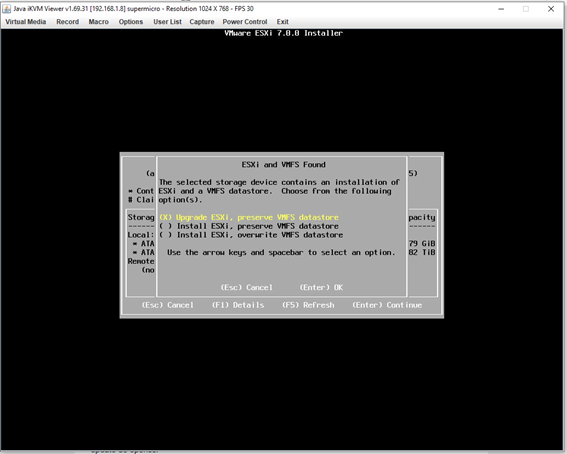Open the Options menu
Screen dimensions: 567x454
coord(131,22)
